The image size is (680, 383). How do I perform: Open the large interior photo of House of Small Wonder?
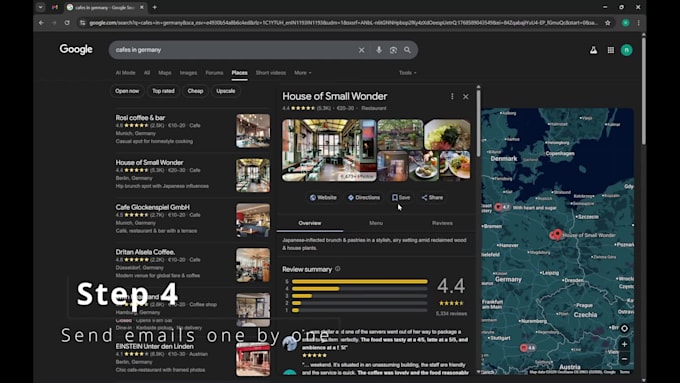(x=329, y=150)
